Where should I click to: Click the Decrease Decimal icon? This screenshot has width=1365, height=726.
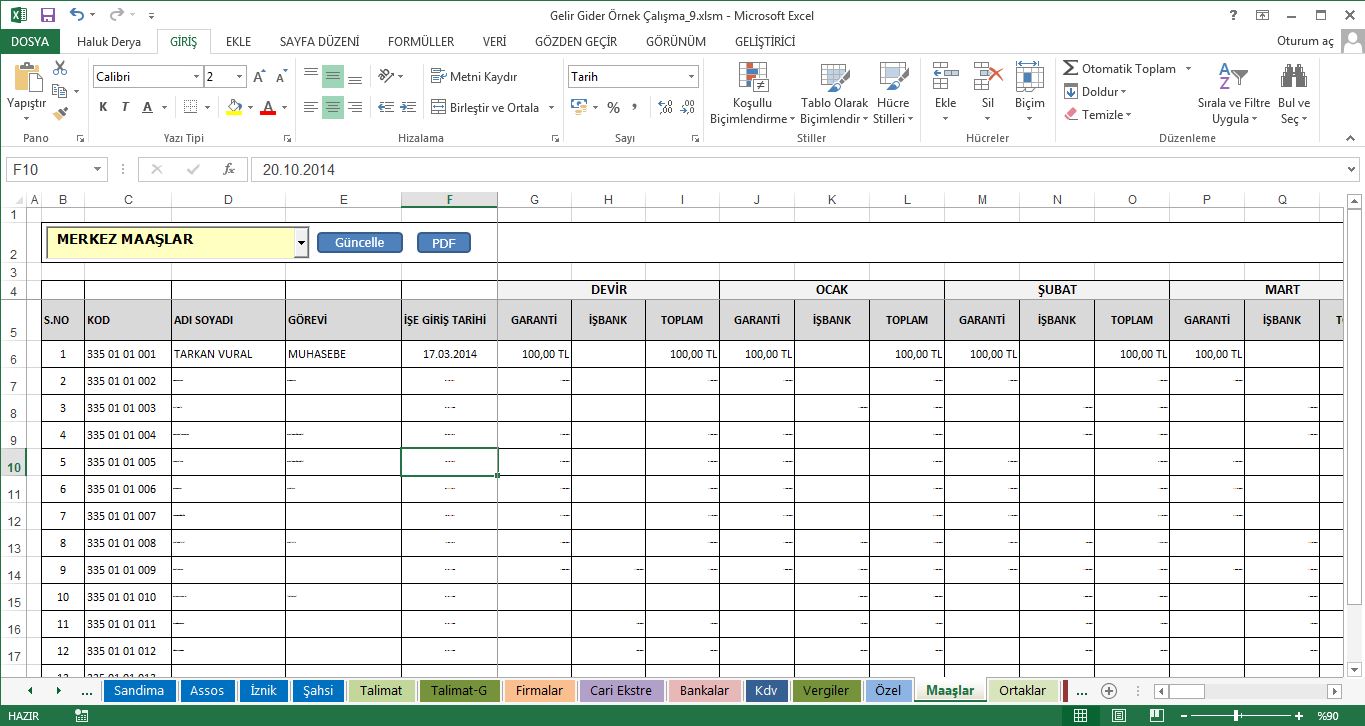pyautogui.click(x=687, y=107)
